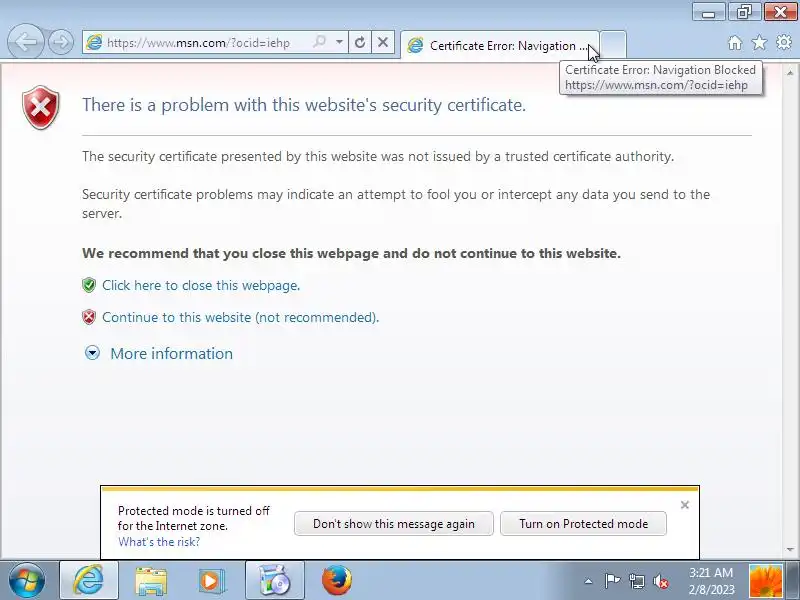Click the green shield beside close webpage link
This screenshot has height=600, width=800.
click(x=89, y=285)
